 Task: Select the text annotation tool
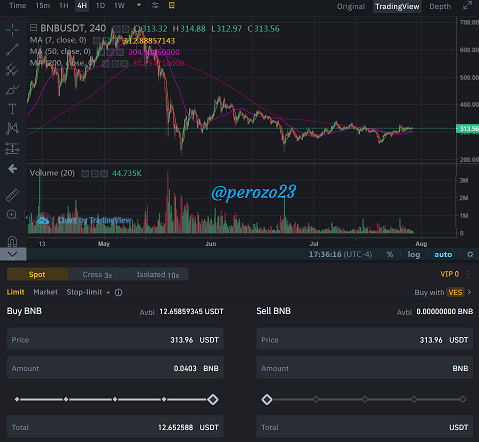[12, 109]
